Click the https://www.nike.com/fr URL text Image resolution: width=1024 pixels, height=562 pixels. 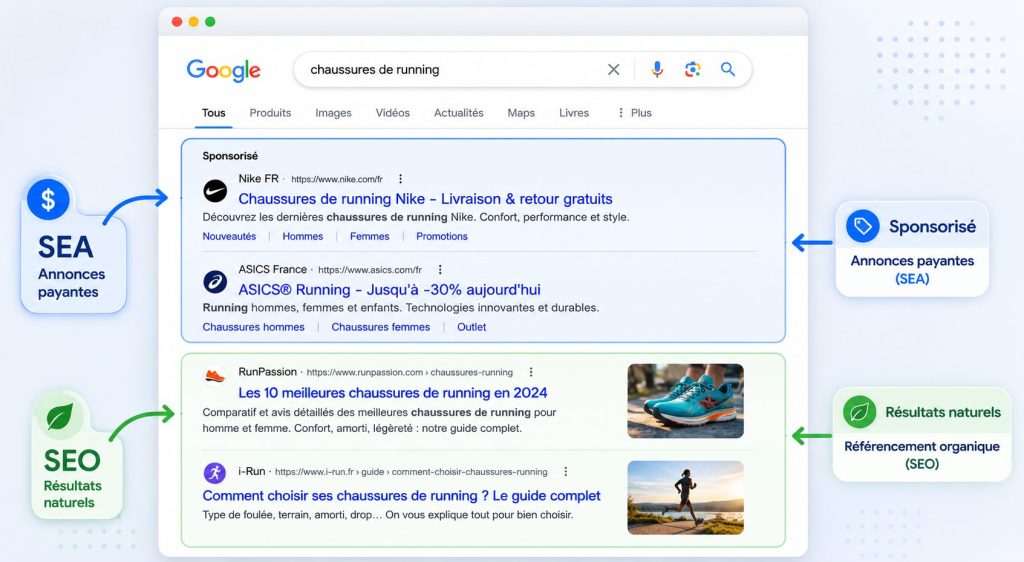coord(337,179)
